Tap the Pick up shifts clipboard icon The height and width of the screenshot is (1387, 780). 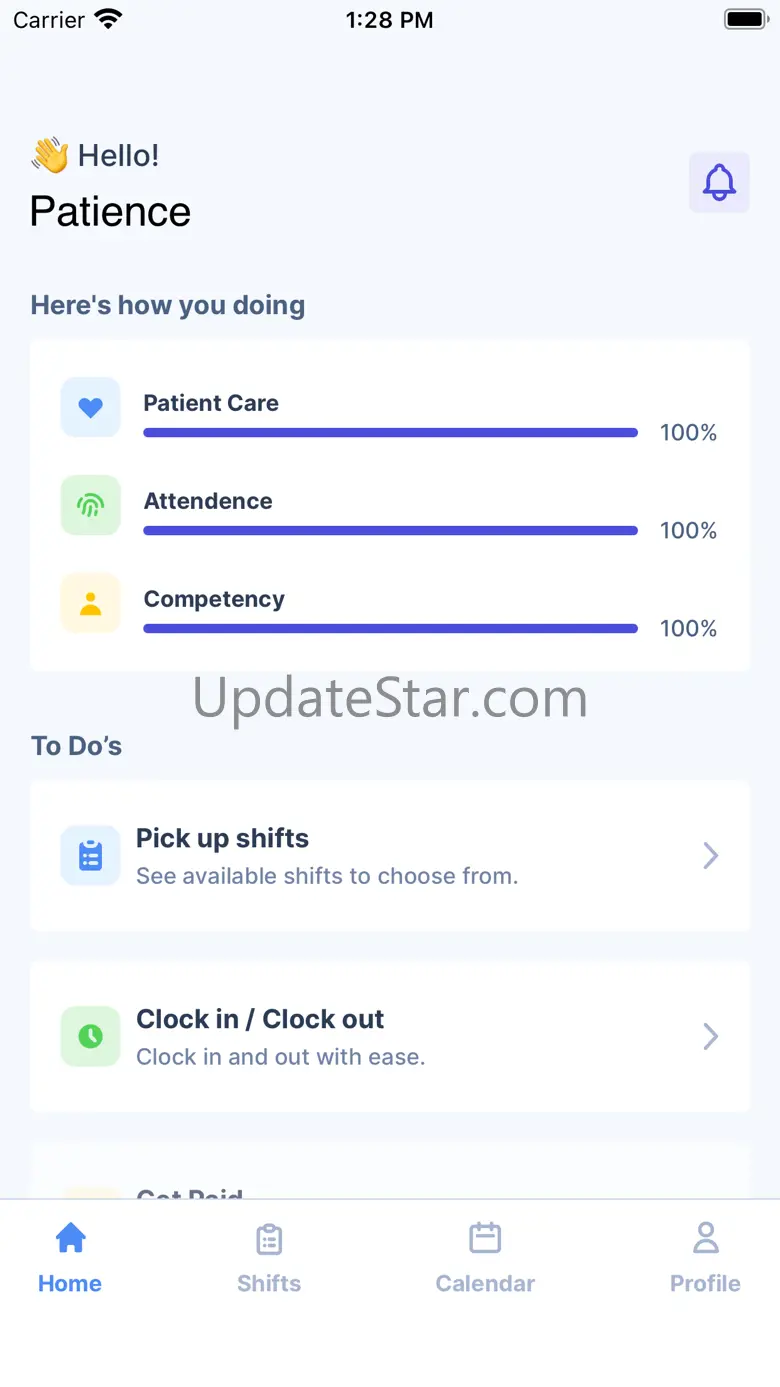pos(91,855)
